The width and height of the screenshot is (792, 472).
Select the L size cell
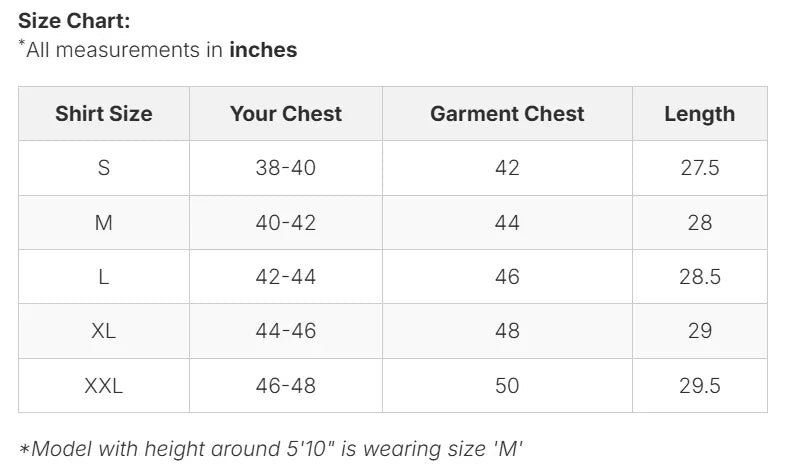(104, 277)
